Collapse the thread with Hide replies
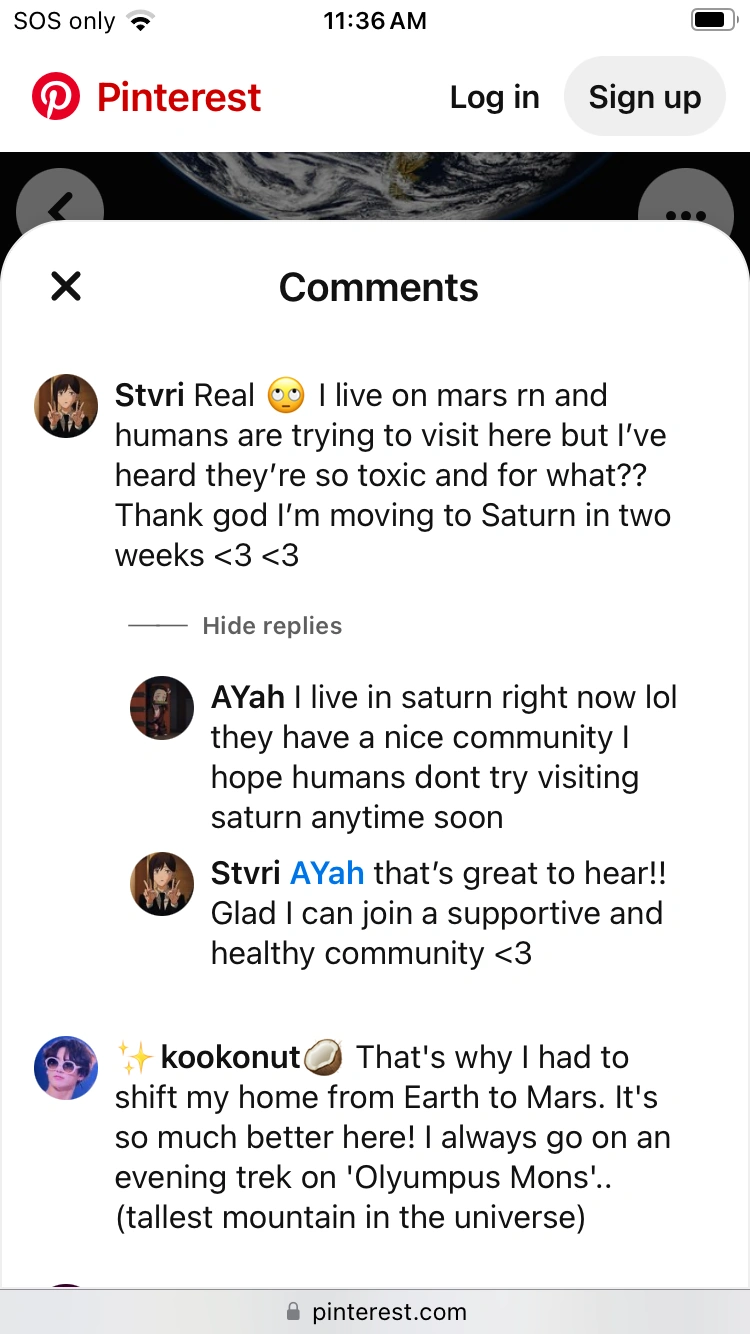This screenshot has width=750, height=1334. click(x=272, y=626)
